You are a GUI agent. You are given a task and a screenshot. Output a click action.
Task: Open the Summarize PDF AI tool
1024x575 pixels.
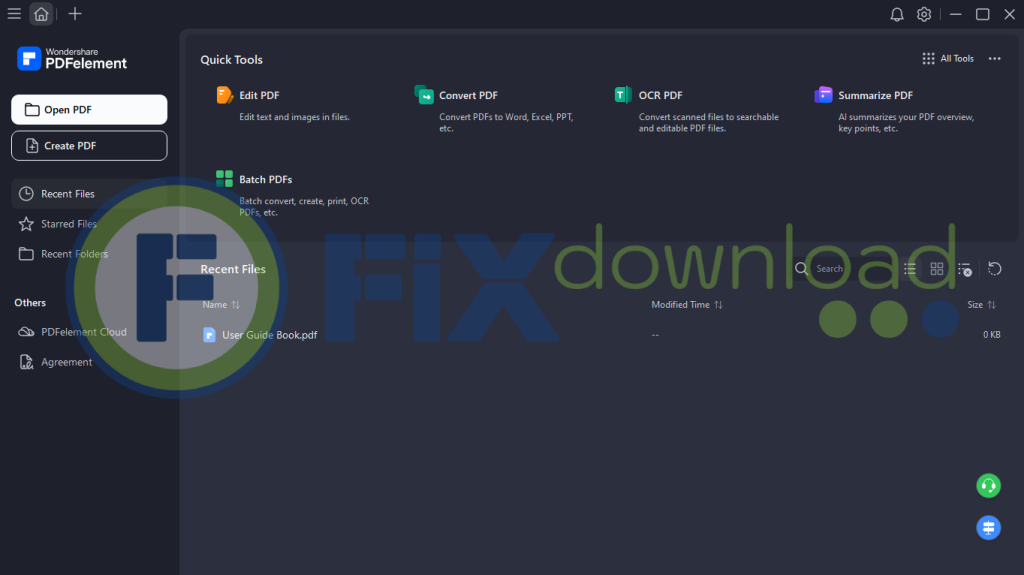point(874,96)
